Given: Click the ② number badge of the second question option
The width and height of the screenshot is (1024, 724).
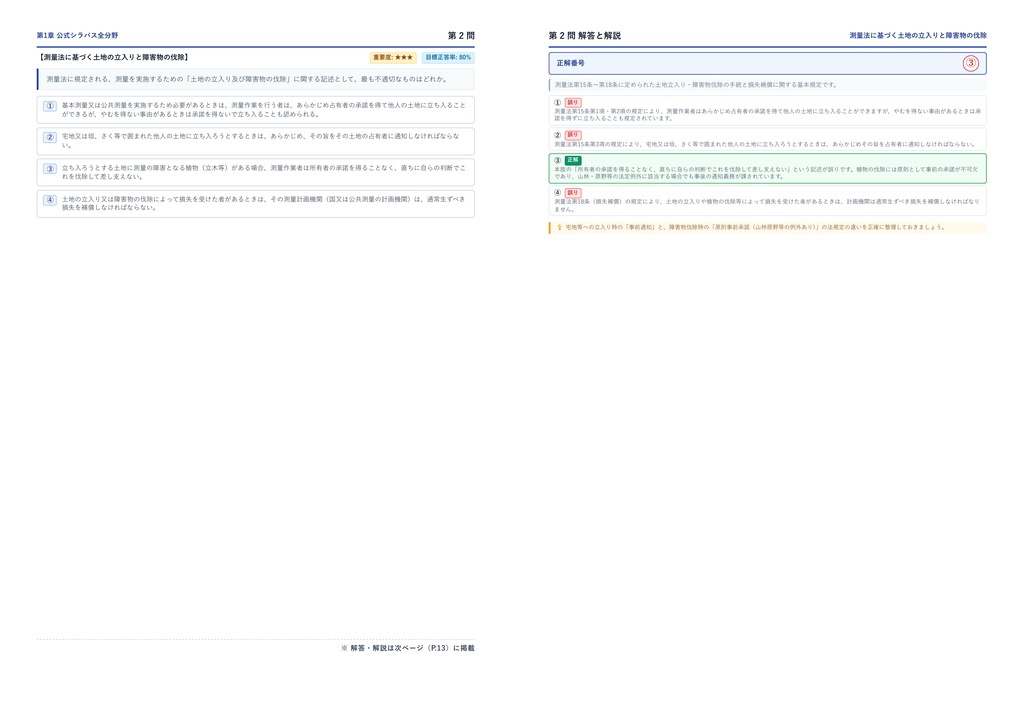Looking at the screenshot, I should [50, 137].
